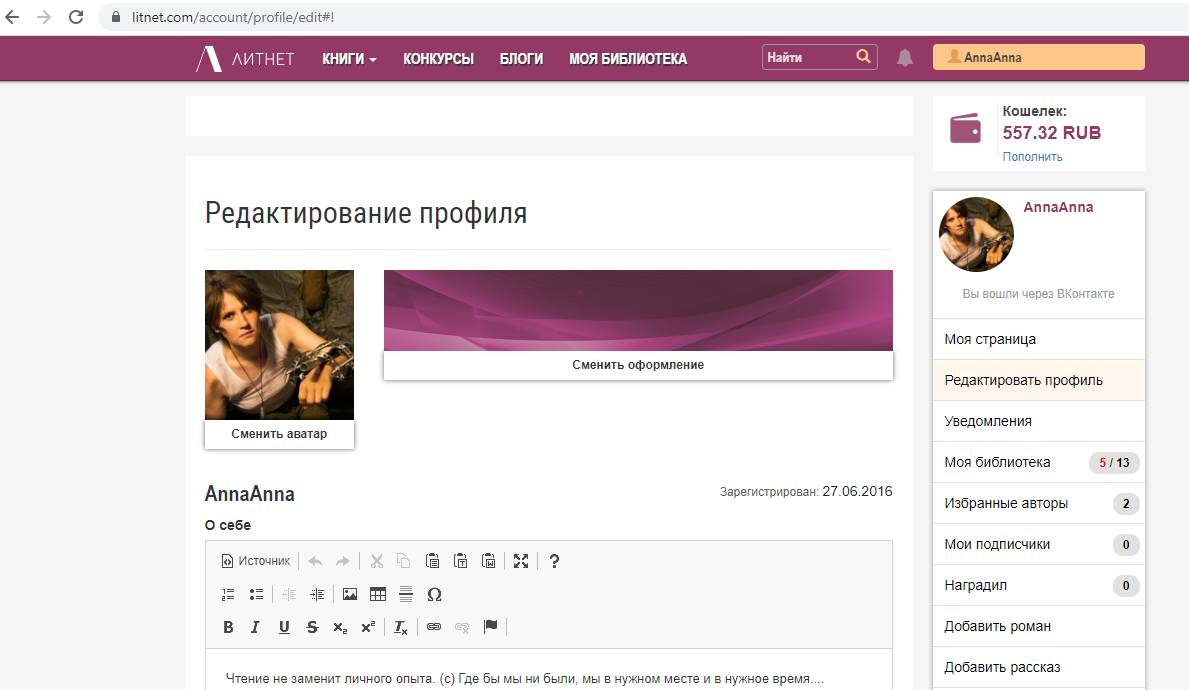Open the AnnaAnna user account menu
Image resolution: width=1189 pixels, height=690 pixels.
1038,58
